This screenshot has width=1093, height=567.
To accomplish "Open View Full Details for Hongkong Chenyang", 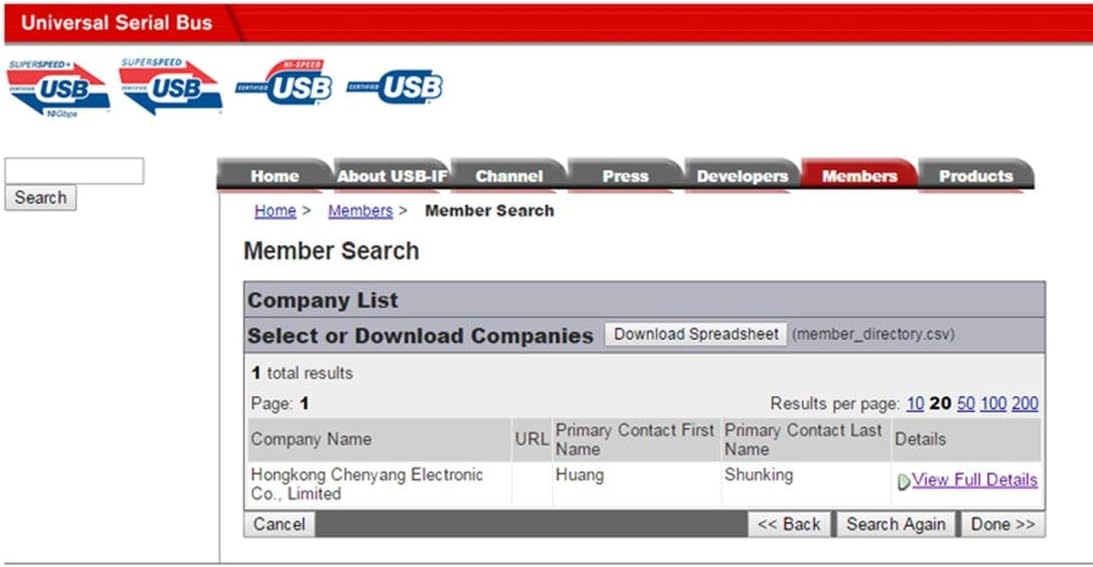I will (x=974, y=480).
